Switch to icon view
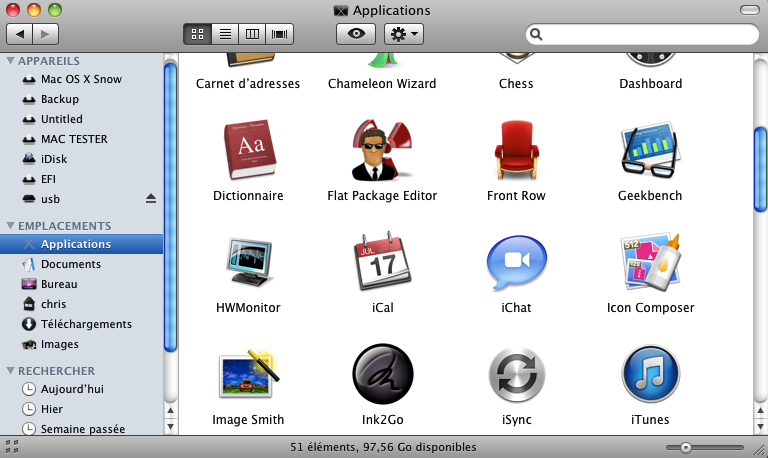The width and height of the screenshot is (768, 458). (197, 34)
